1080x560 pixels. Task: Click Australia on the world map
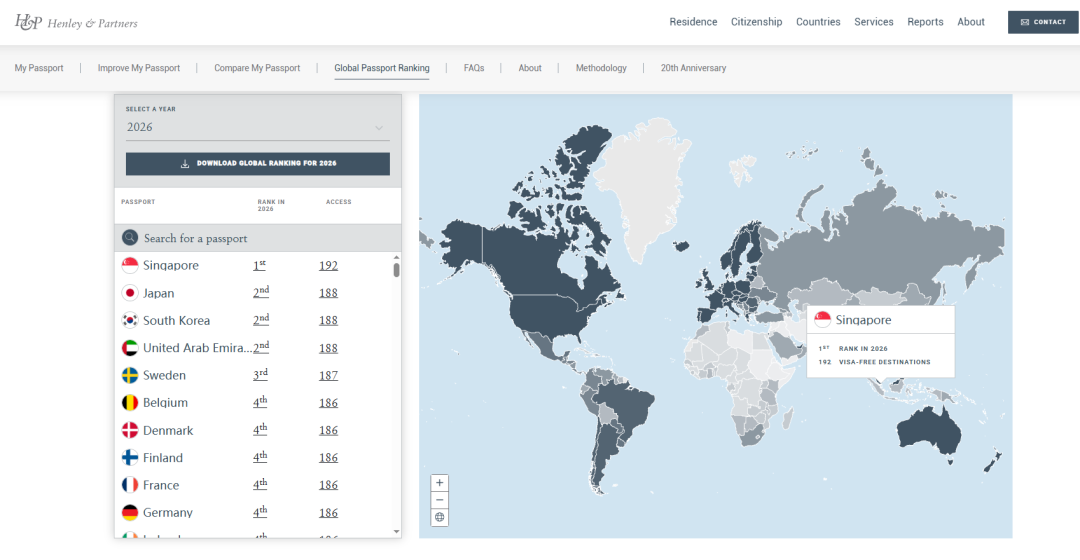(x=928, y=433)
